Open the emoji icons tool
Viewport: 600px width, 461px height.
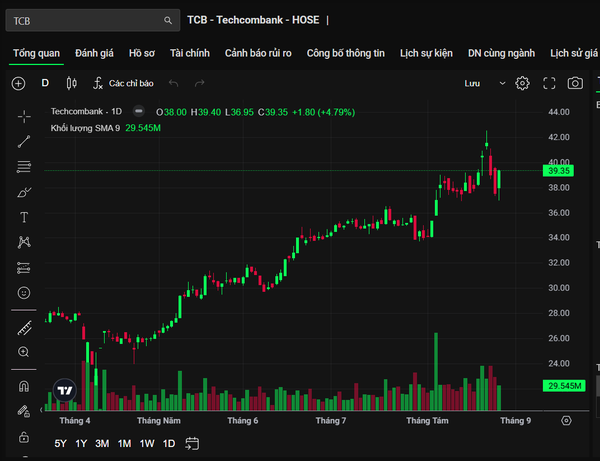pos(24,293)
